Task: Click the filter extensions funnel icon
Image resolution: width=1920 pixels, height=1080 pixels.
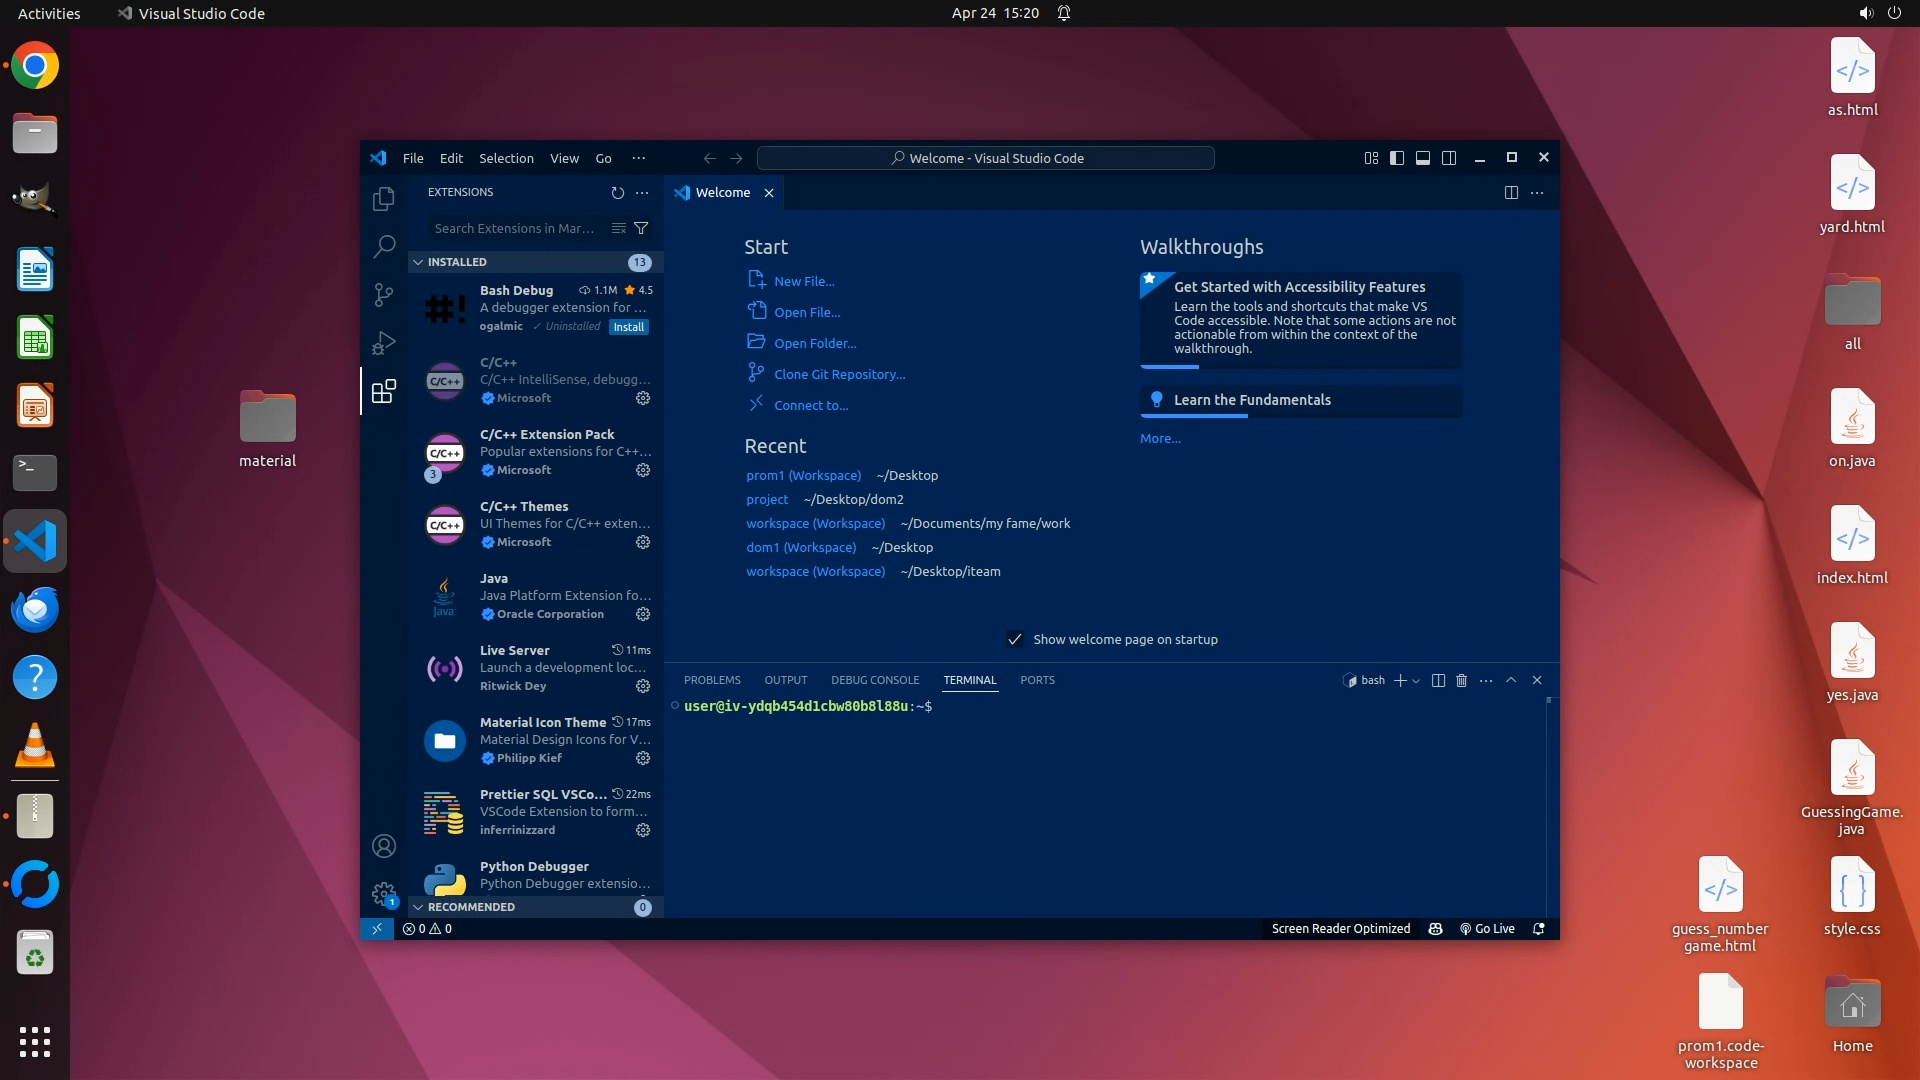Action: tap(641, 228)
